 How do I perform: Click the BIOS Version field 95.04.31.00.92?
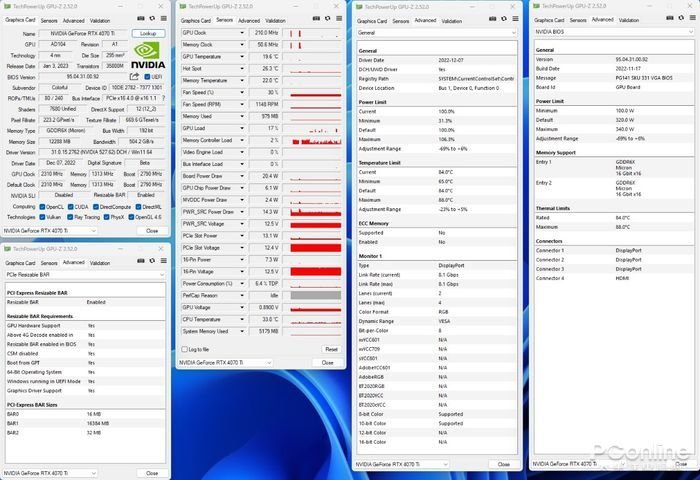tap(83, 77)
